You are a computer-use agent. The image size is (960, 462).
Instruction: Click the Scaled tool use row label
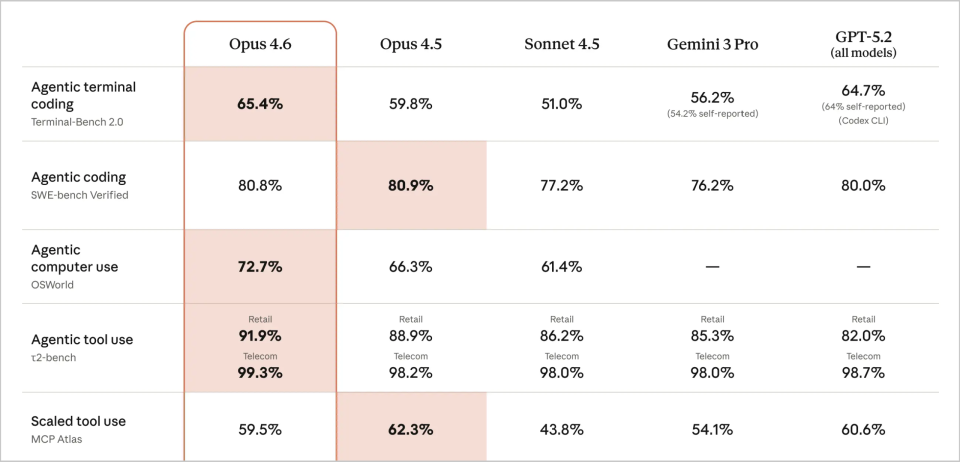pos(79,421)
